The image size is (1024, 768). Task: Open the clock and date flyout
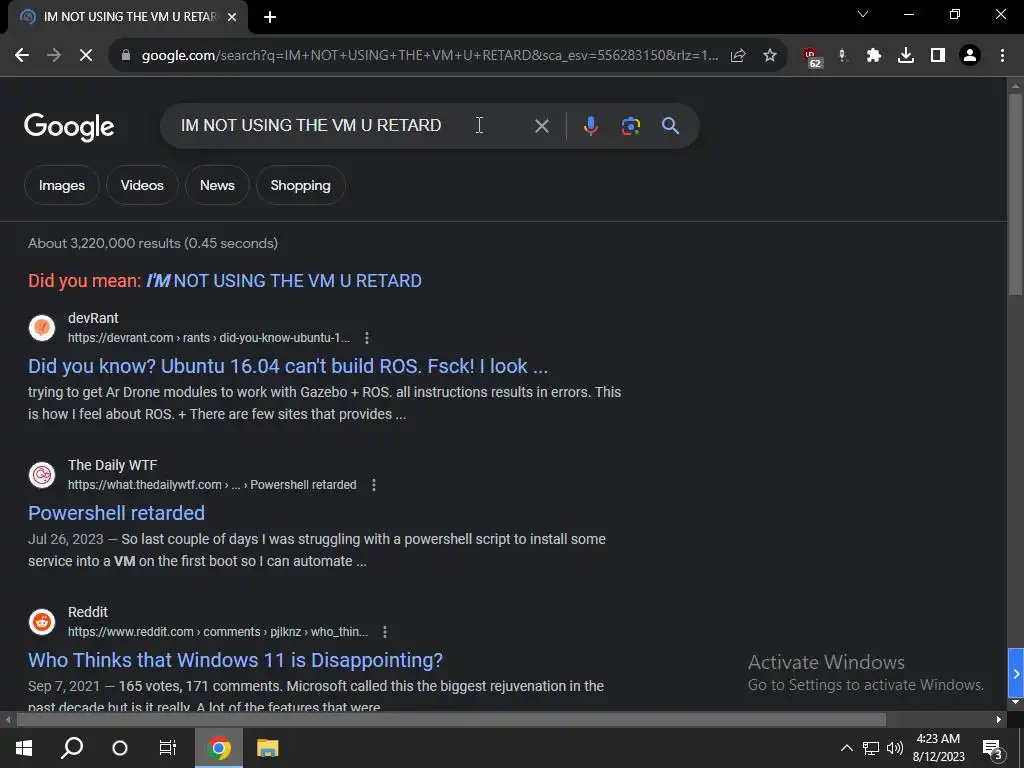coord(938,748)
